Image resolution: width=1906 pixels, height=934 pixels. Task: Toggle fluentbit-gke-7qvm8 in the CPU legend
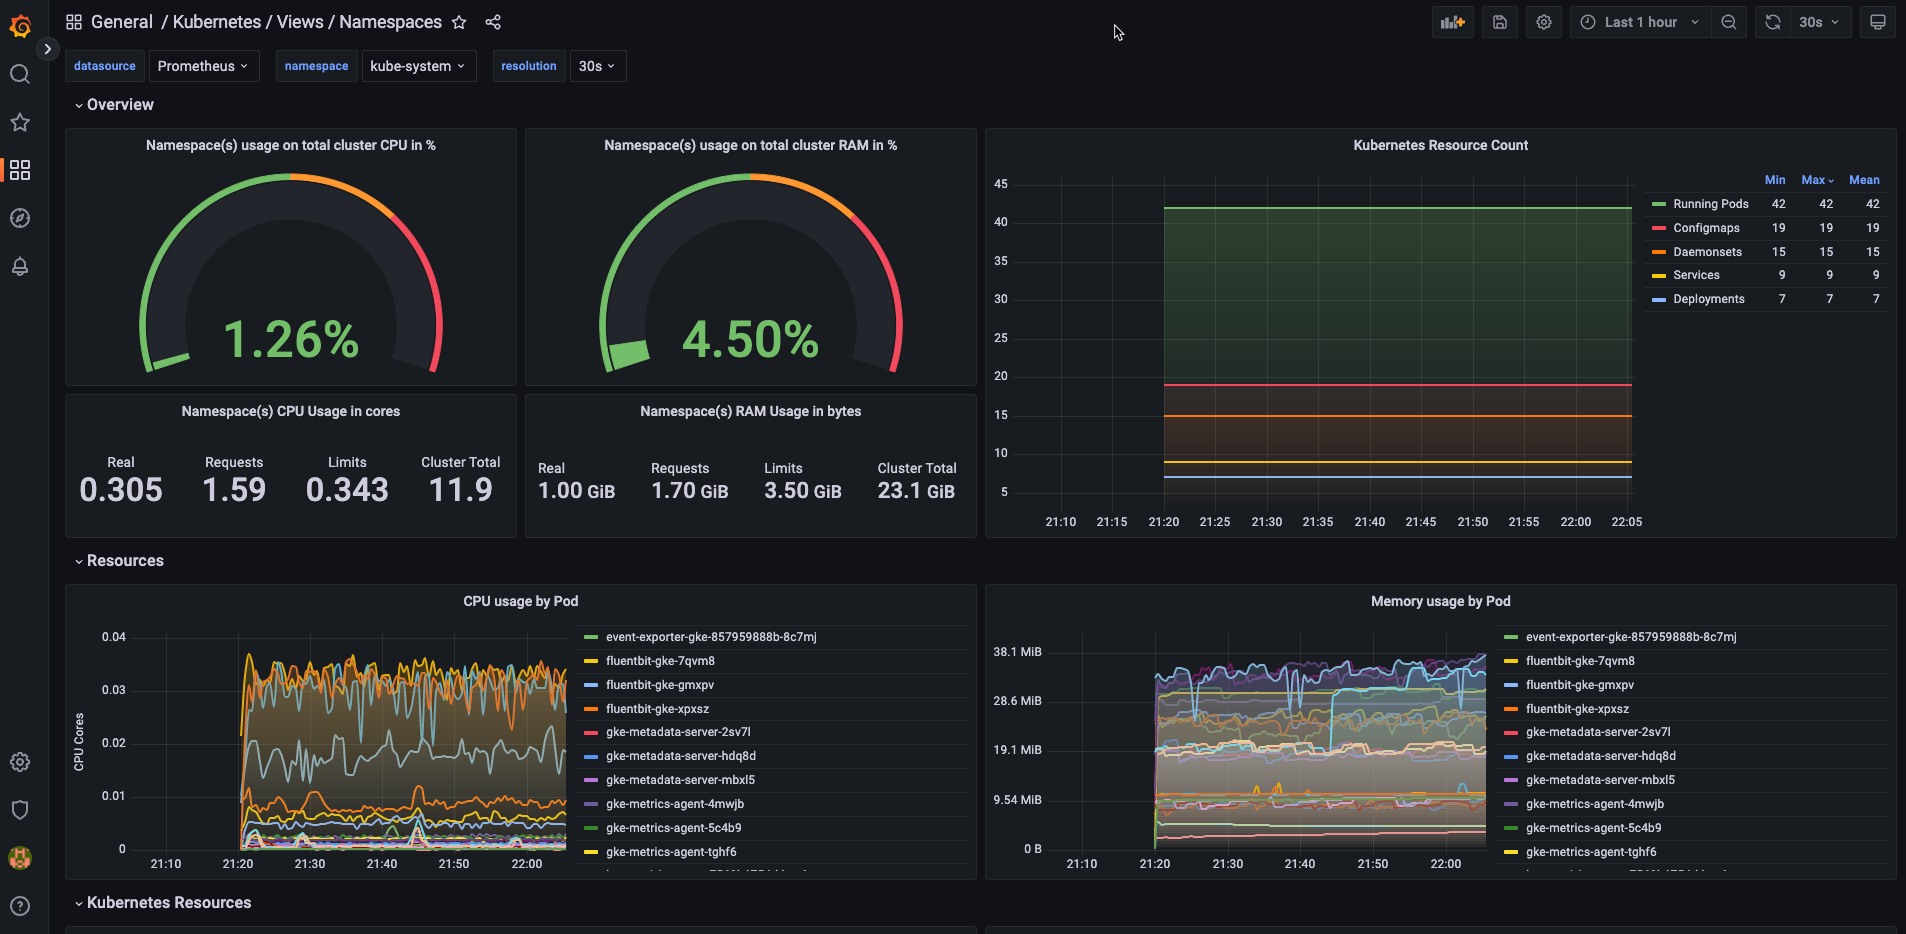coord(660,661)
